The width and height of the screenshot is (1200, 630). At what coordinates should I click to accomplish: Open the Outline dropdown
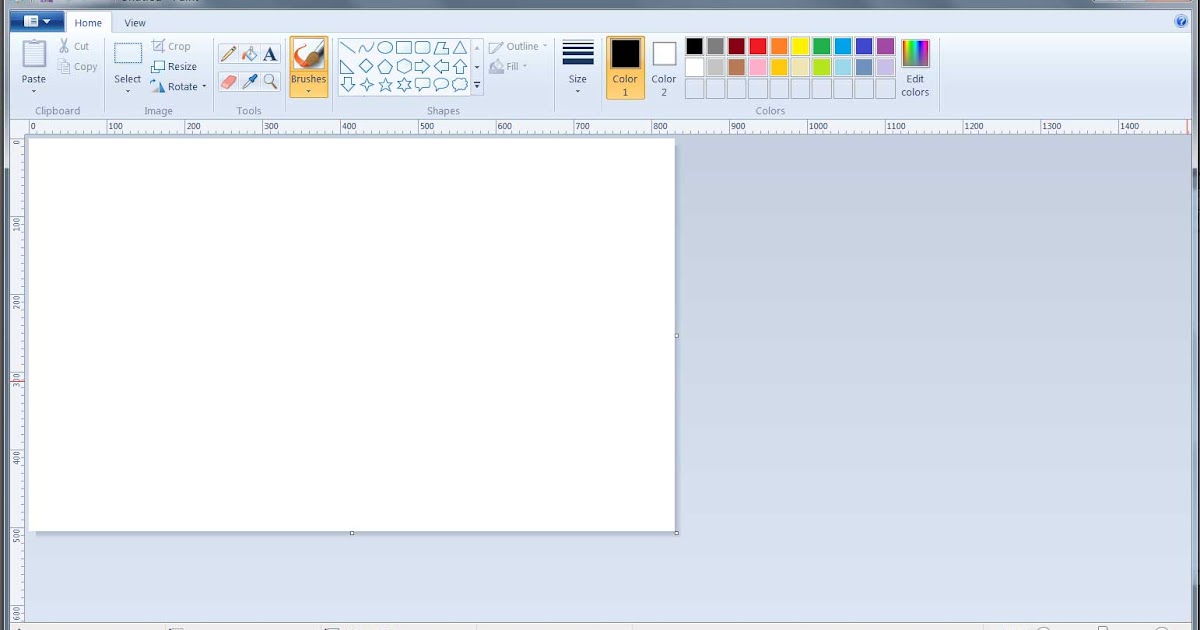pos(518,47)
